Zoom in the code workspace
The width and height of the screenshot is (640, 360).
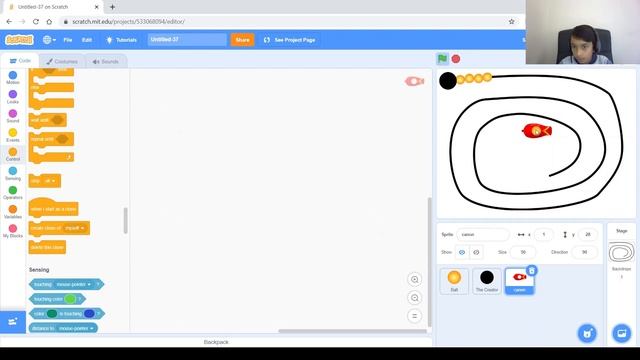click(x=415, y=280)
